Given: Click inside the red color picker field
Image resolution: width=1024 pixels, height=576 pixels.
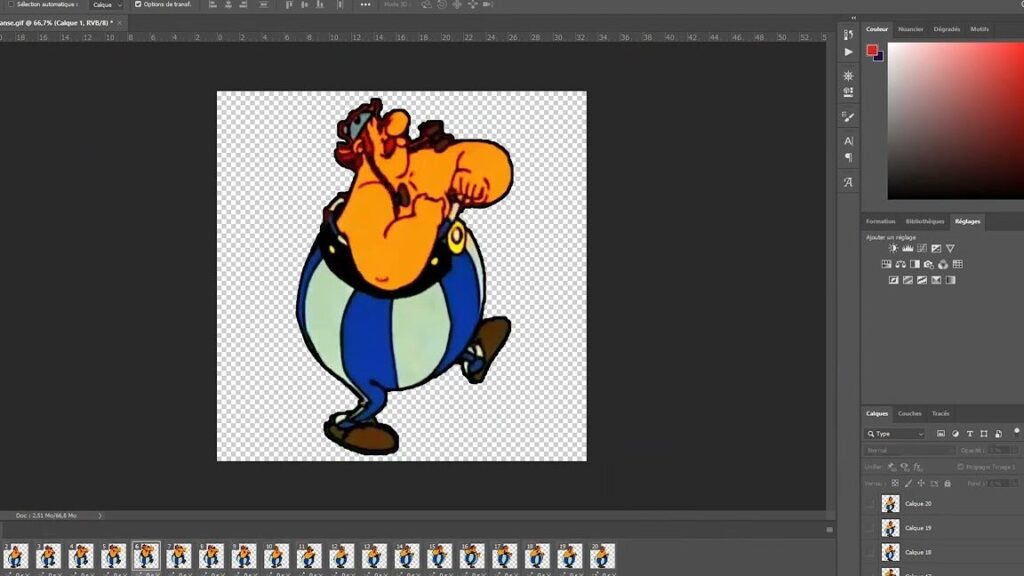Looking at the screenshot, I should (955, 121).
